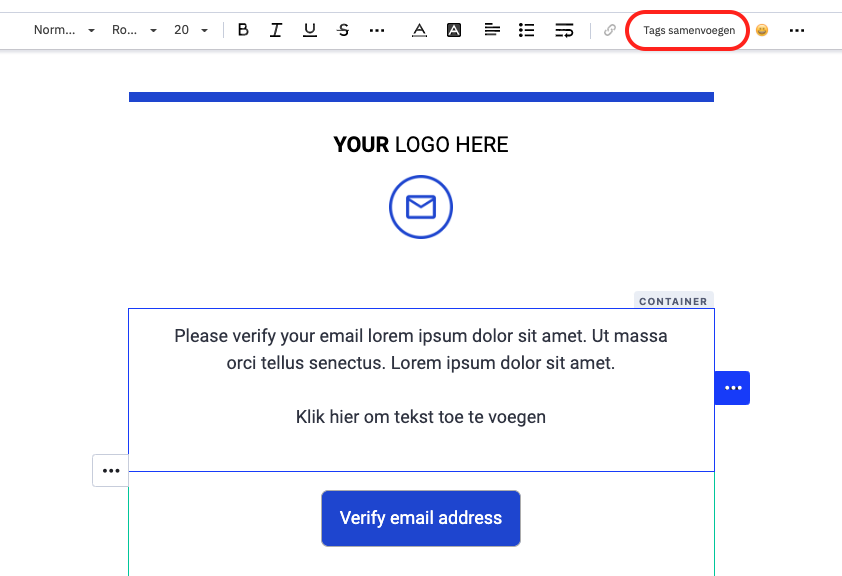Click the envelope icon image
Screen dimensions: 842x576
[421, 207]
